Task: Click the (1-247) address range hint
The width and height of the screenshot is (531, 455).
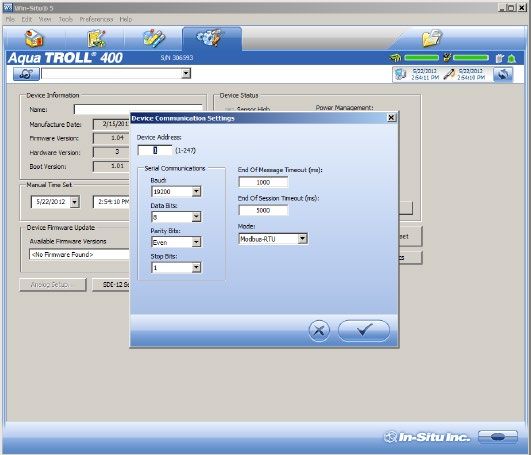Action: [186, 150]
